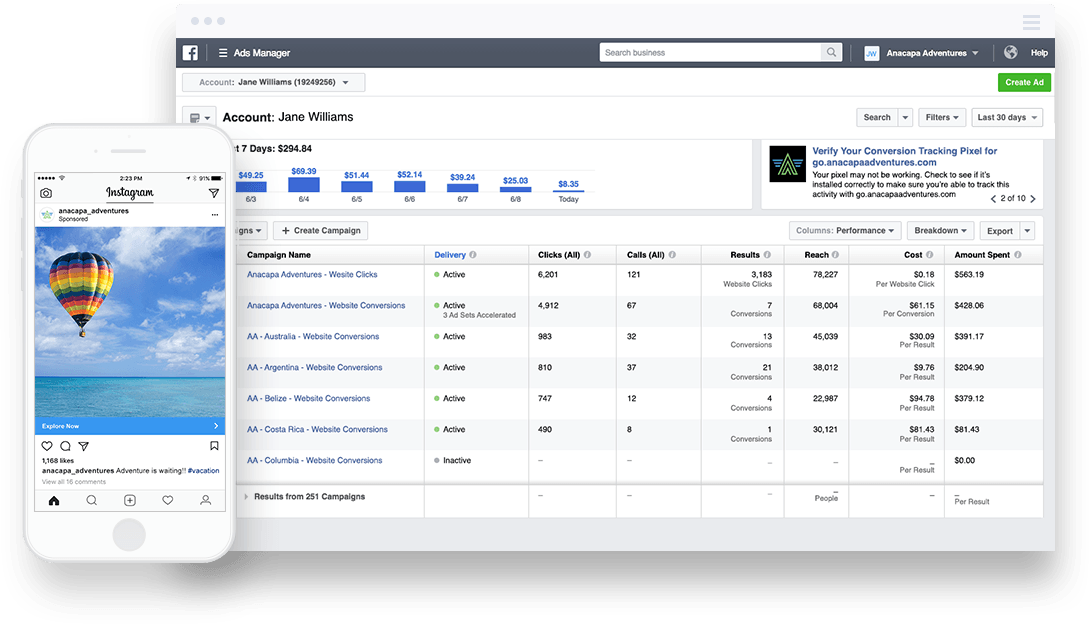The width and height of the screenshot is (1089, 624).
Task: Tap the Instagram direct message paper plane
Action: [213, 193]
